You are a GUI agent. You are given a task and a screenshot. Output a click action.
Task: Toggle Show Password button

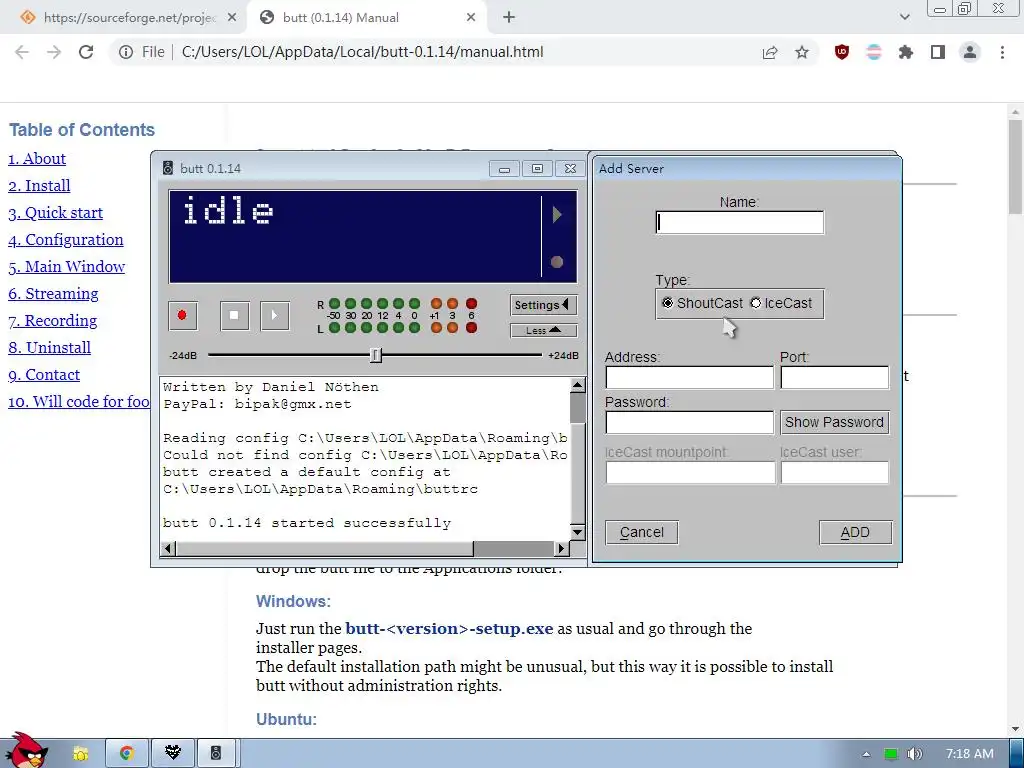pyautogui.click(x=835, y=423)
